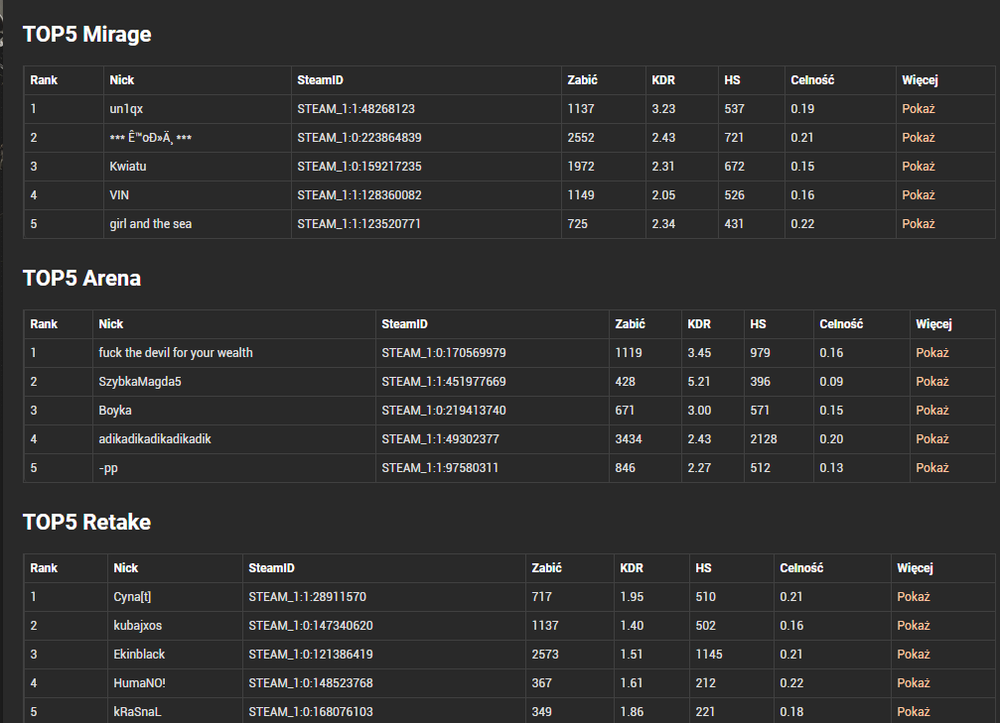Click HS header in Mirage table
The height and width of the screenshot is (723, 1000).
[732, 80]
